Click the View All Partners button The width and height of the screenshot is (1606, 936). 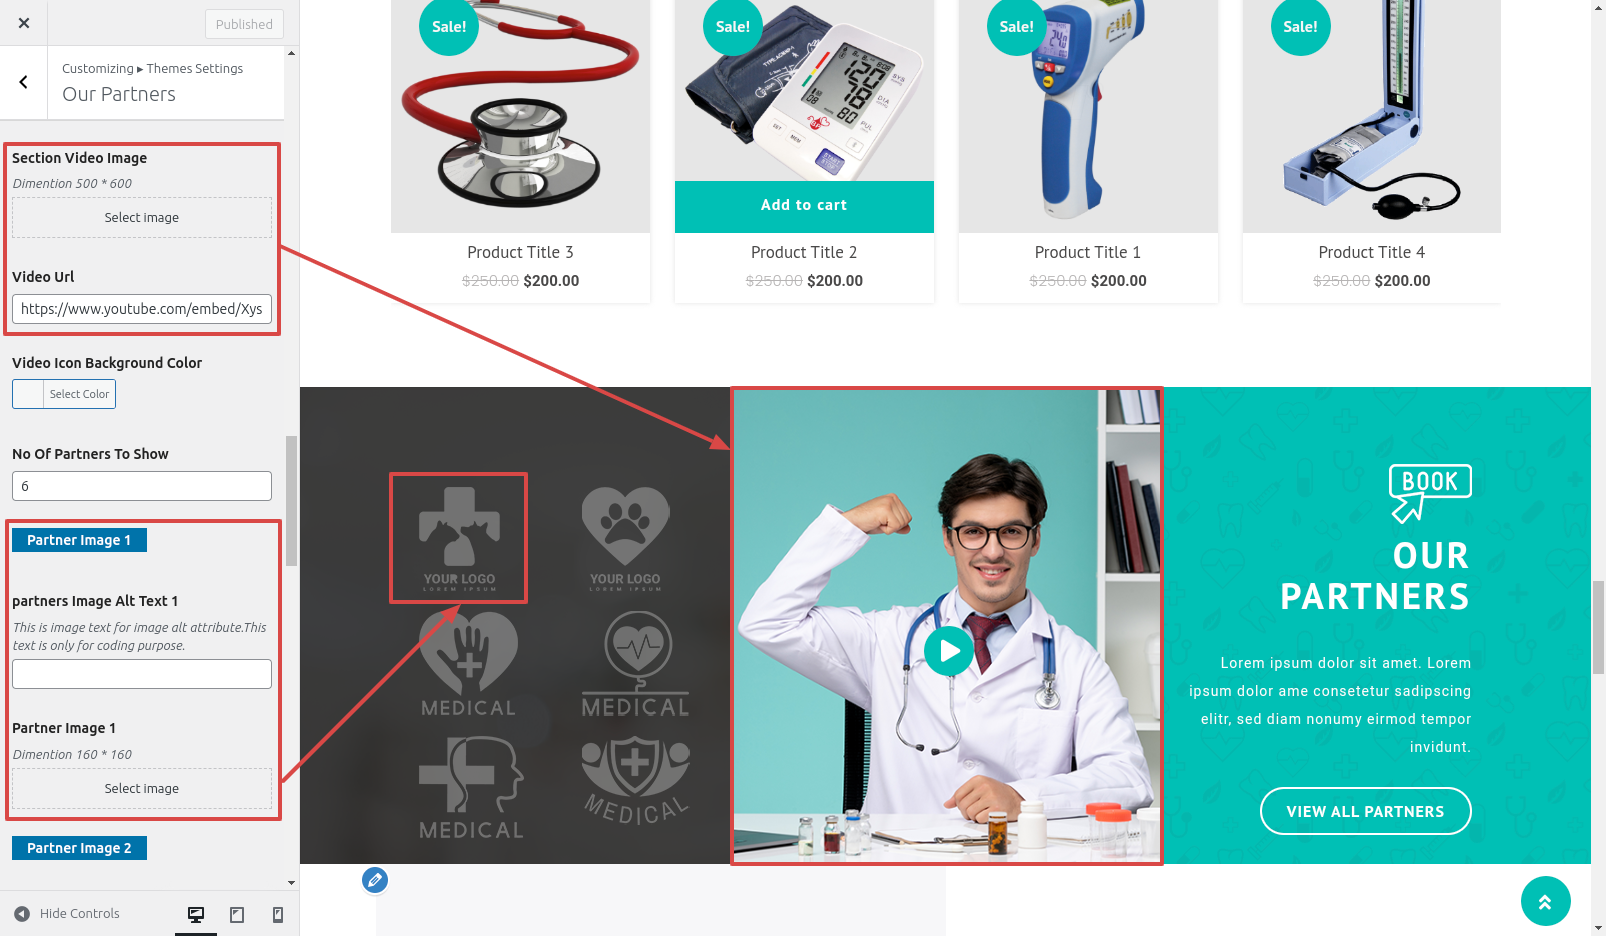click(x=1365, y=811)
